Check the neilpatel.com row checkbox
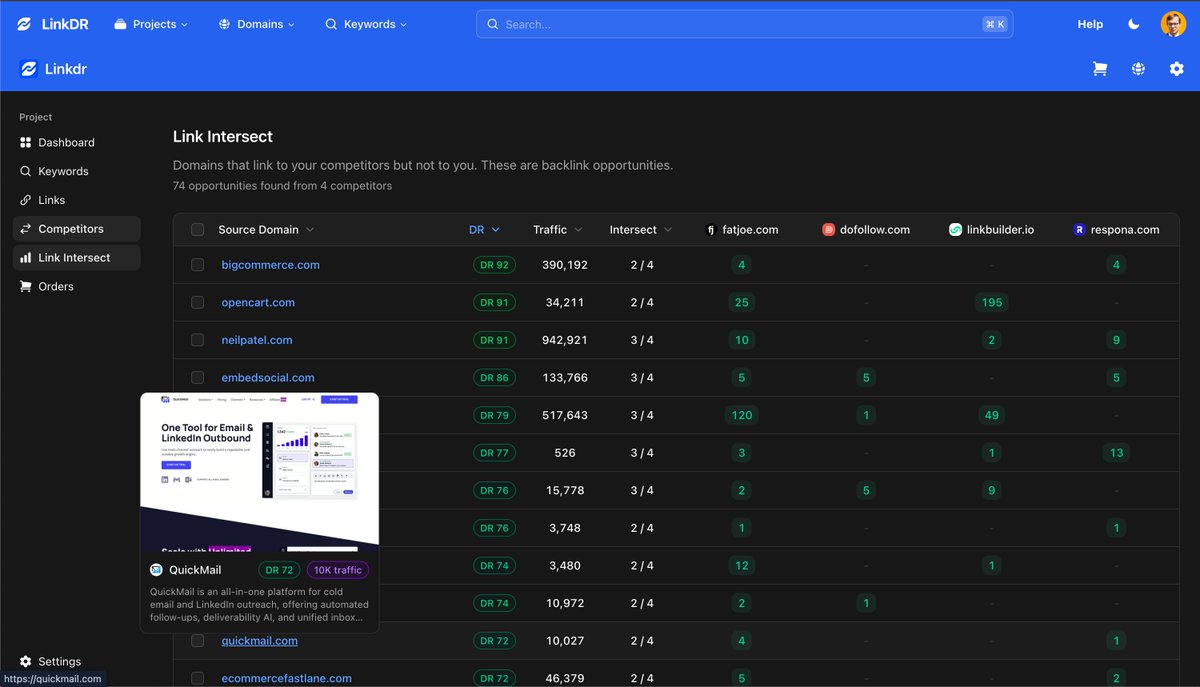This screenshot has height=687, width=1200. 198,340
